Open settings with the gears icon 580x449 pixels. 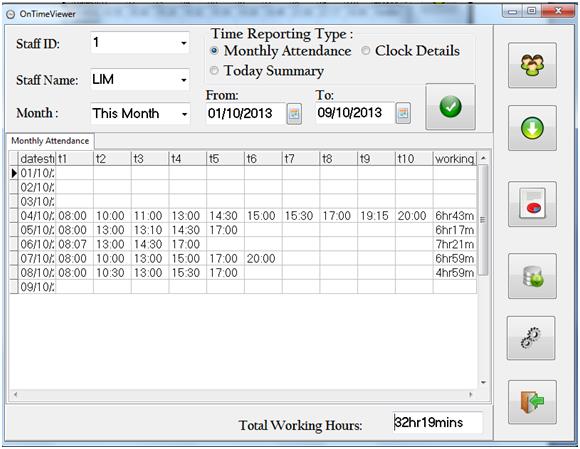coord(531,338)
